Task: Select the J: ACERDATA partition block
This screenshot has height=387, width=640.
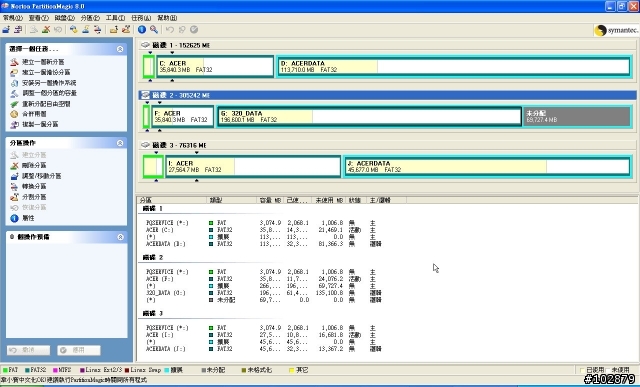Action: pos(487,166)
